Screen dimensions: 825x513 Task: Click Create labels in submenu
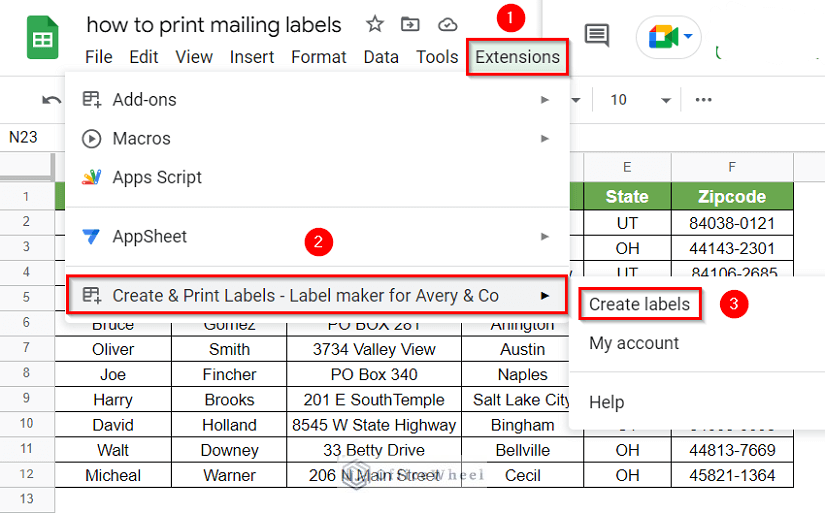[639, 304]
